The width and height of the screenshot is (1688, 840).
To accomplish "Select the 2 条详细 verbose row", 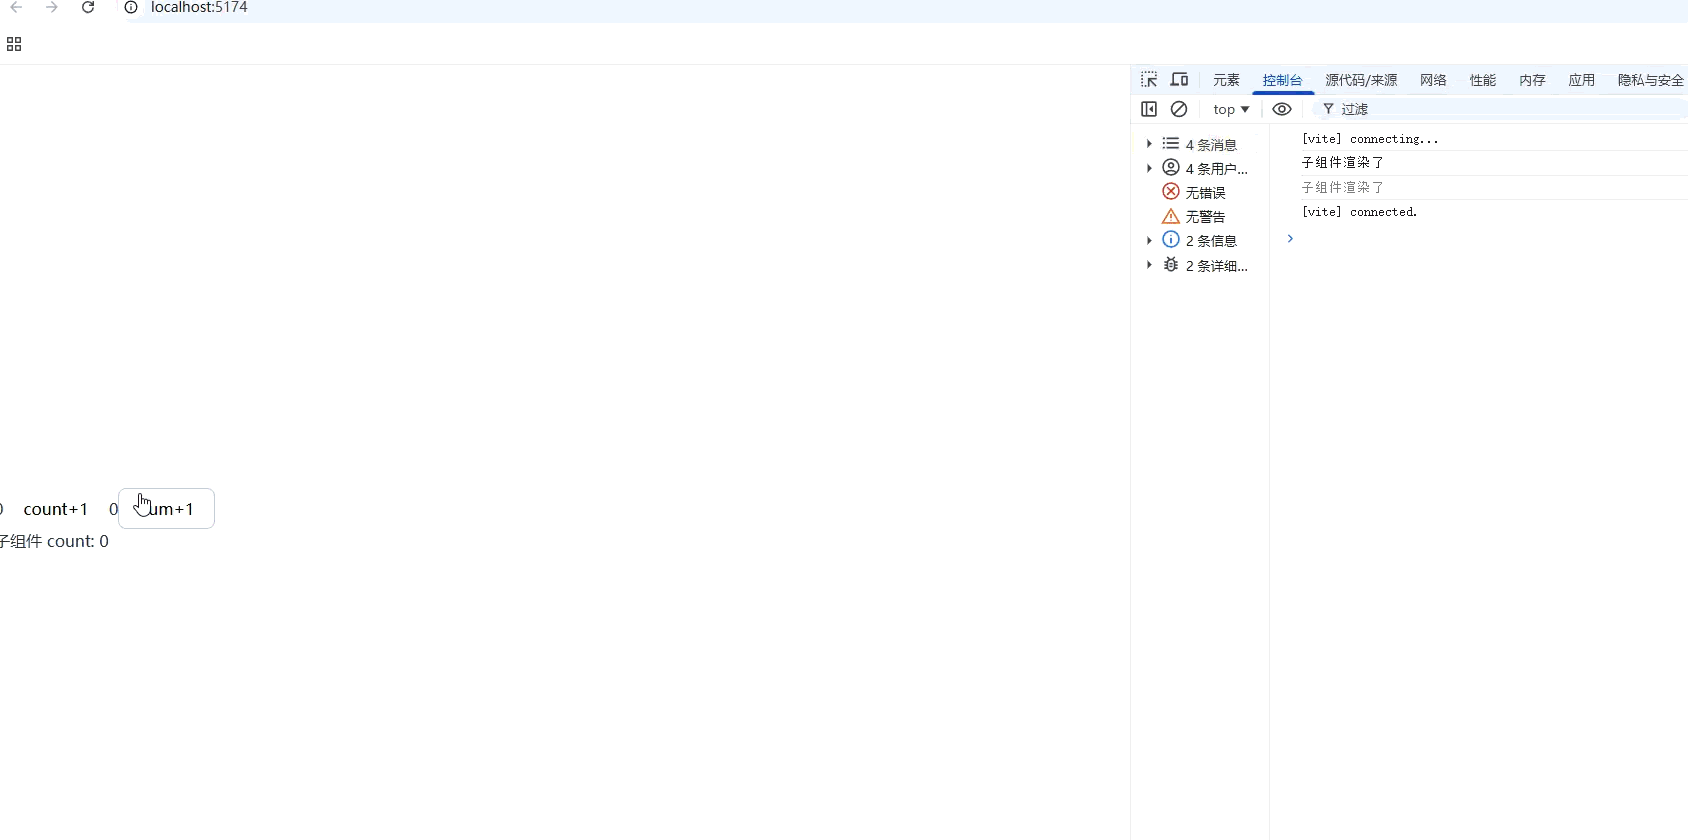I will 1200,265.
